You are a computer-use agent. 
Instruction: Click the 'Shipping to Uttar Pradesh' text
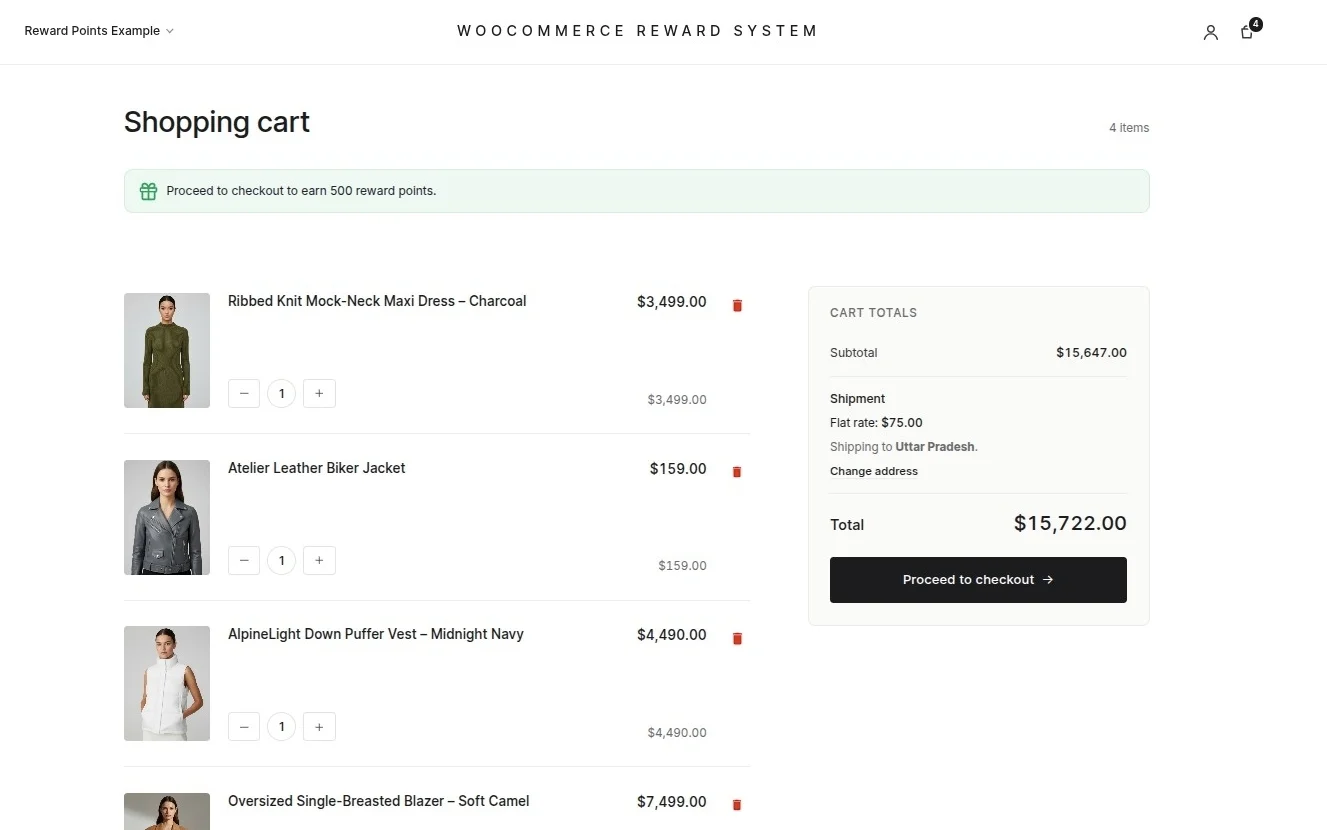[904, 447]
